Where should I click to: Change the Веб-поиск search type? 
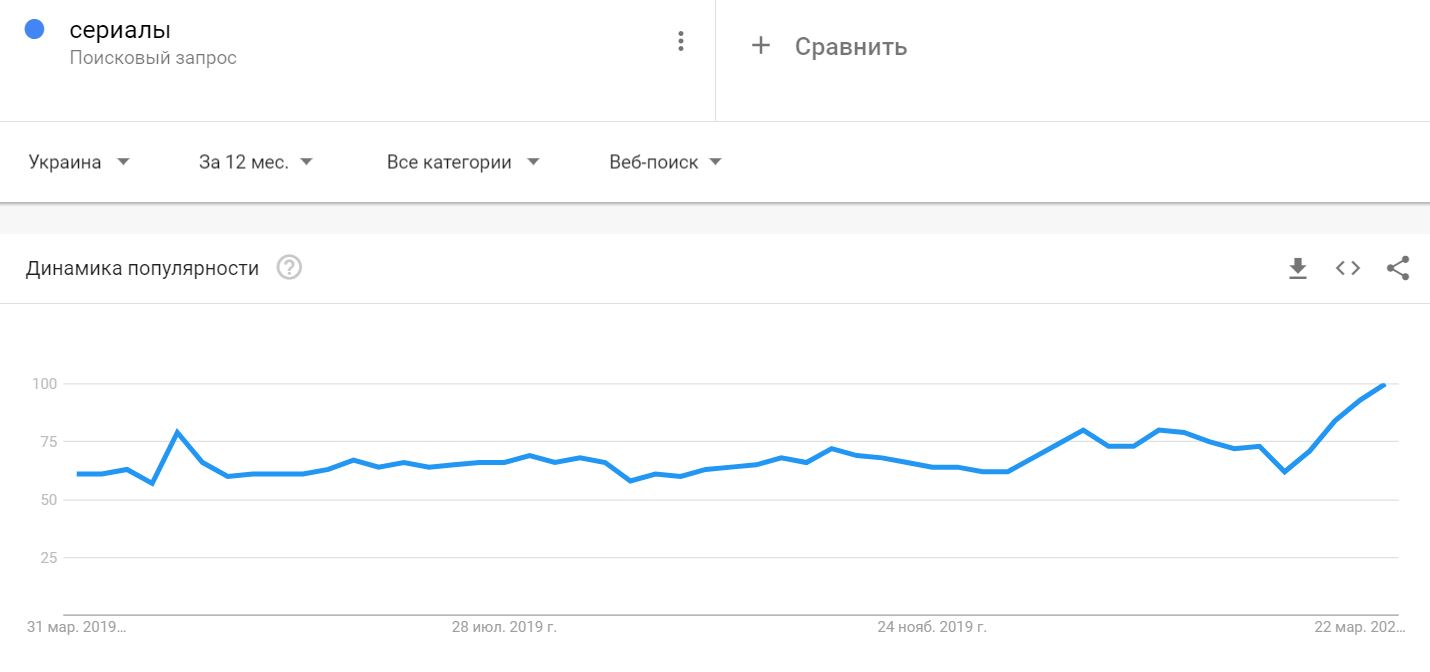[665, 162]
